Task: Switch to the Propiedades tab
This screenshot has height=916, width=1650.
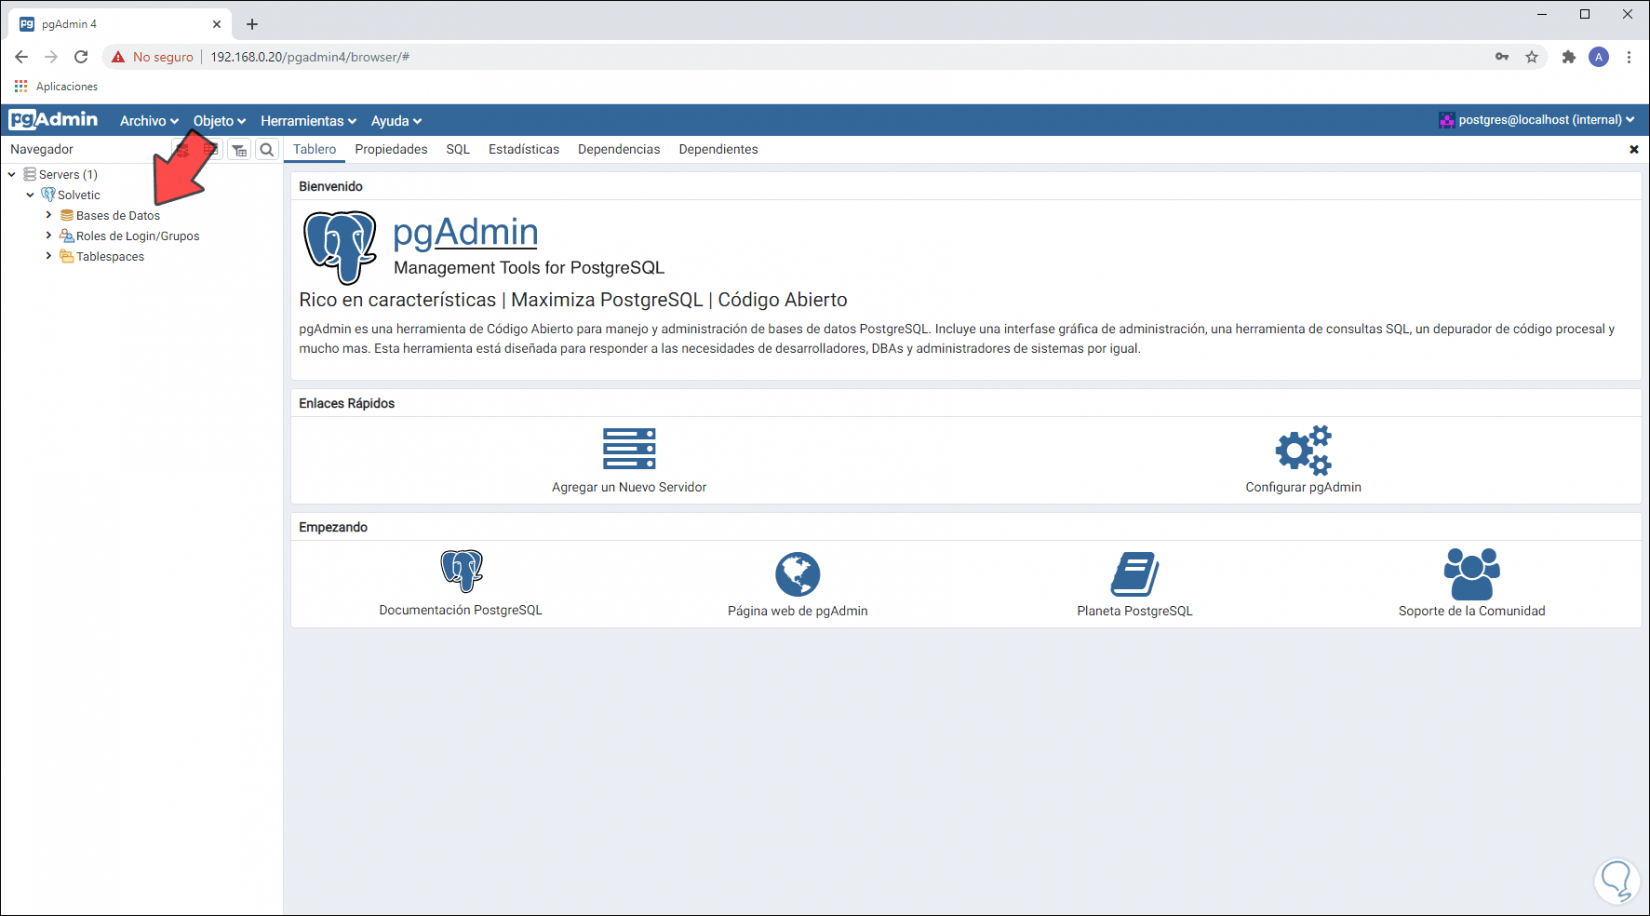Action: pyautogui.click(x=391, y=150)
